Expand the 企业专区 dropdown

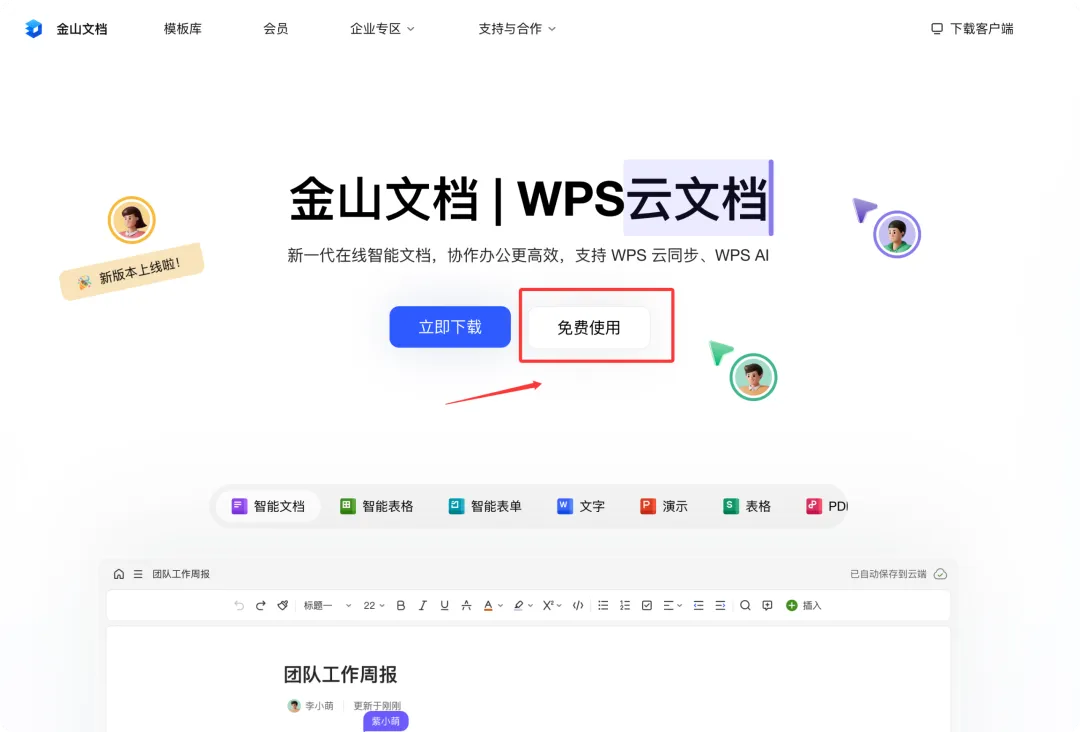point(382,28)
